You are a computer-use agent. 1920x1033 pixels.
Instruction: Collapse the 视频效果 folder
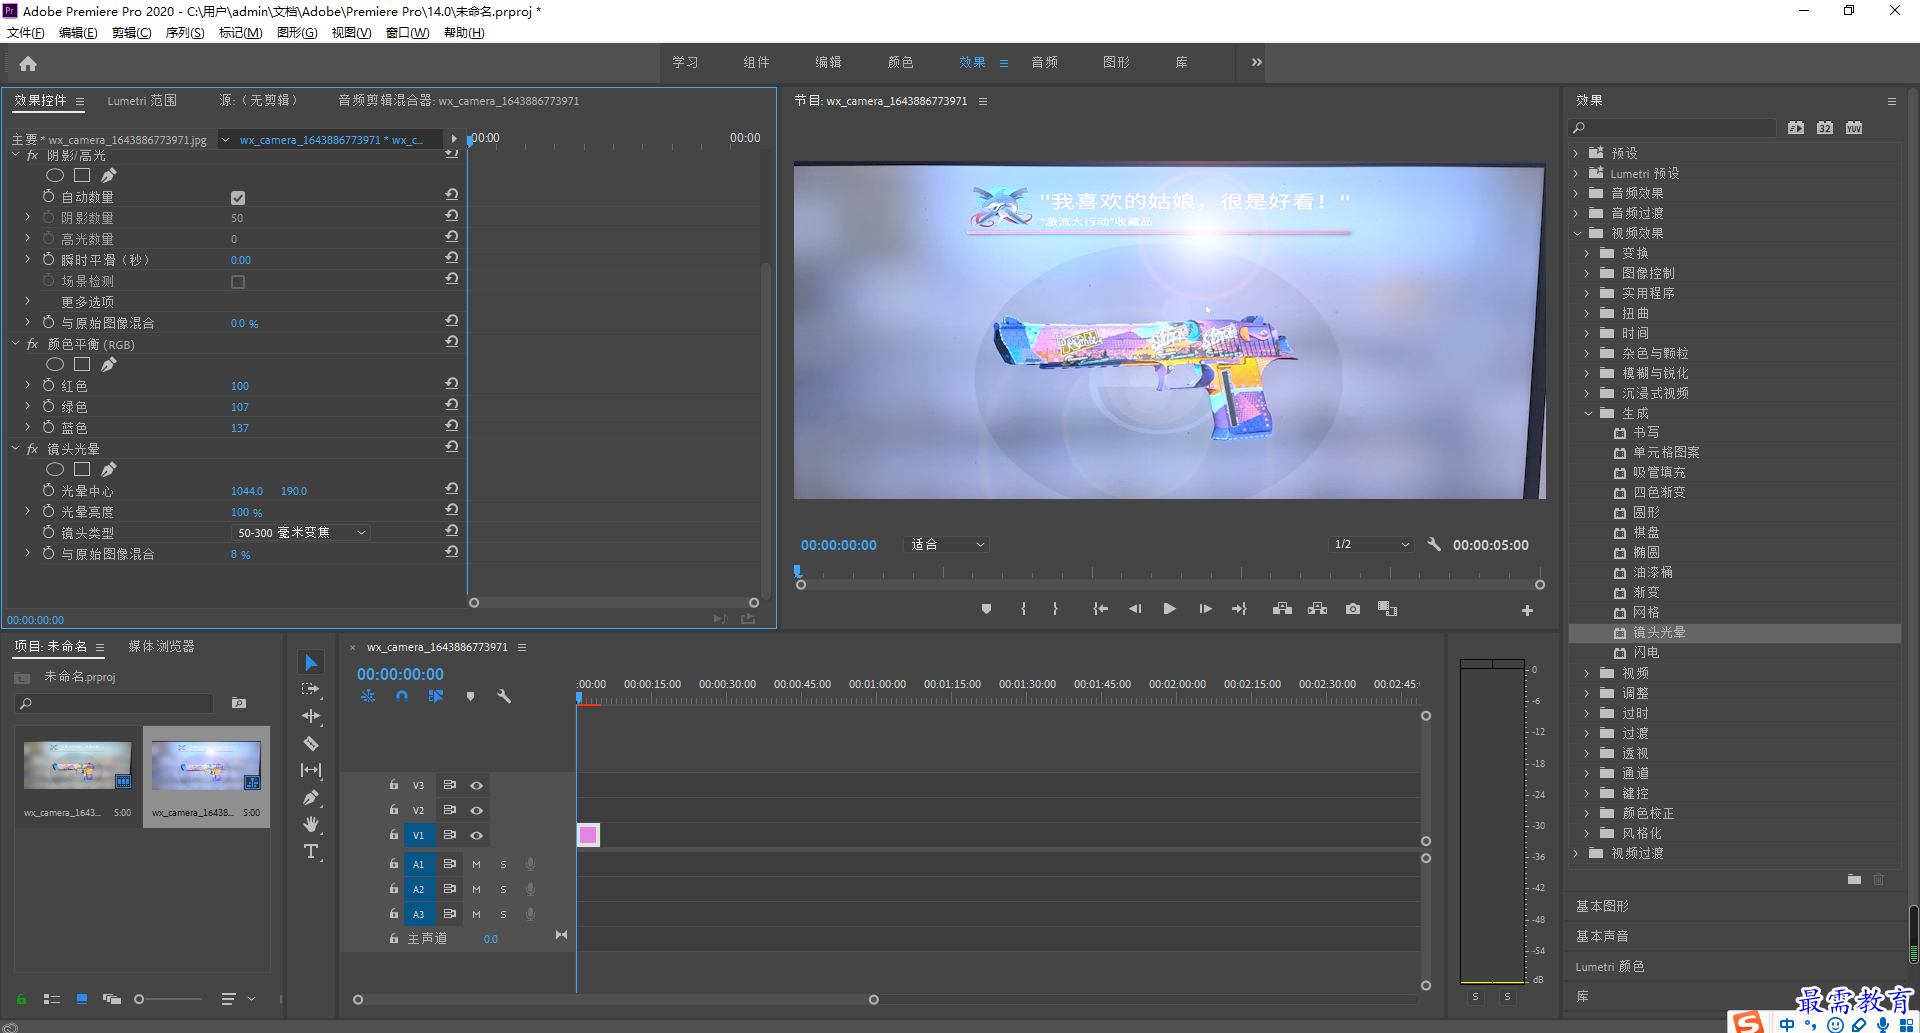(1577, 233)
